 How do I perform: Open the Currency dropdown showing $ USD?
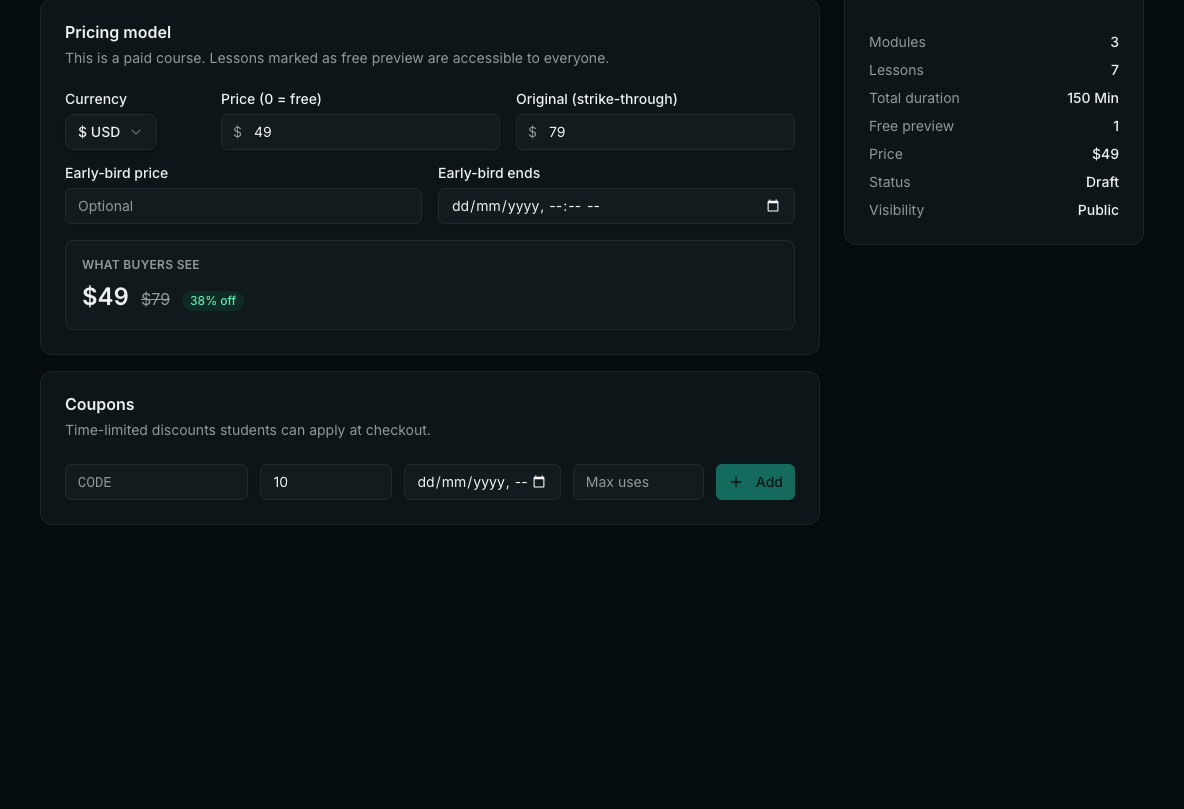tap(111, 132)
